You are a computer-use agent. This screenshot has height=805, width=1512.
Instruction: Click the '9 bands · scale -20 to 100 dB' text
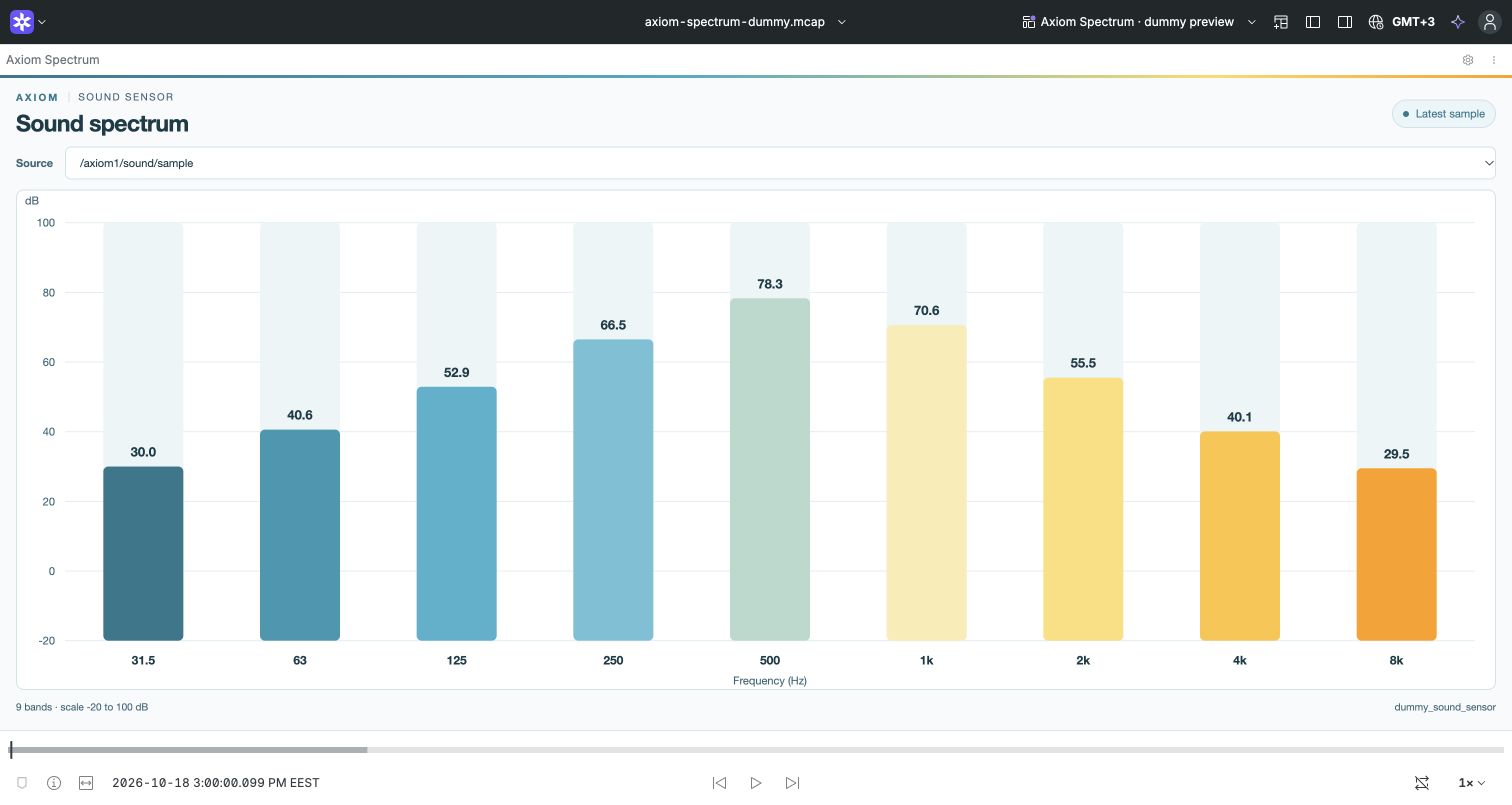click(82, 707)
